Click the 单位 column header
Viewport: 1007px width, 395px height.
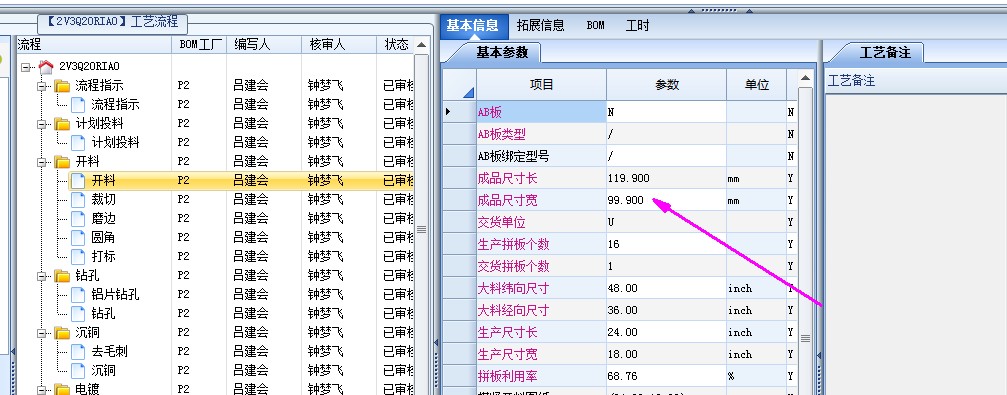coord(757,85)
